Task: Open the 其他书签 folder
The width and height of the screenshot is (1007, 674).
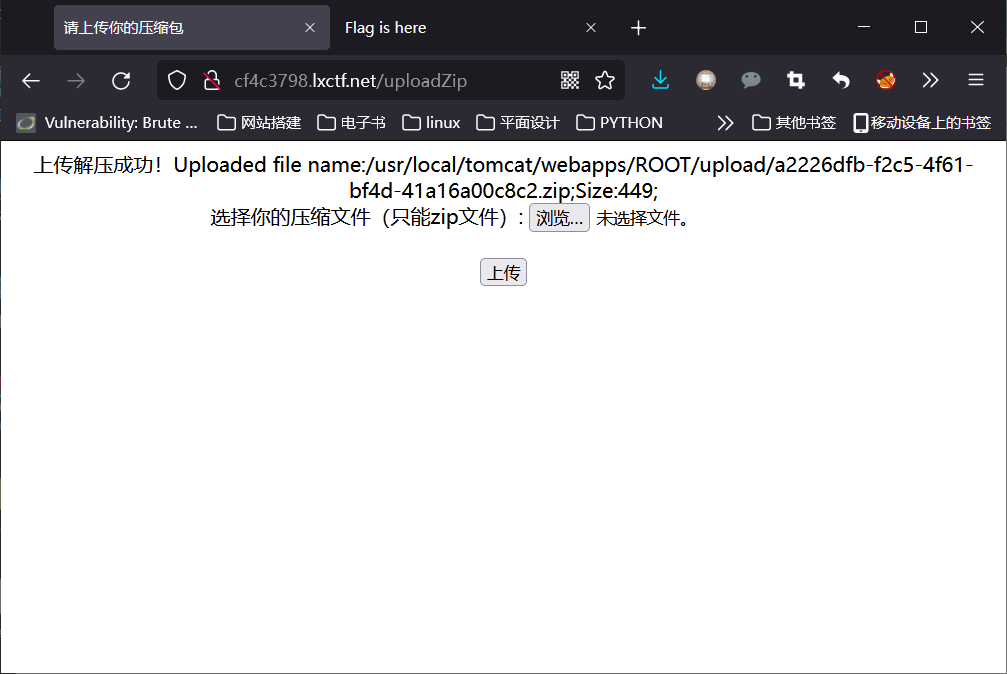Action: tap(794, 123)
